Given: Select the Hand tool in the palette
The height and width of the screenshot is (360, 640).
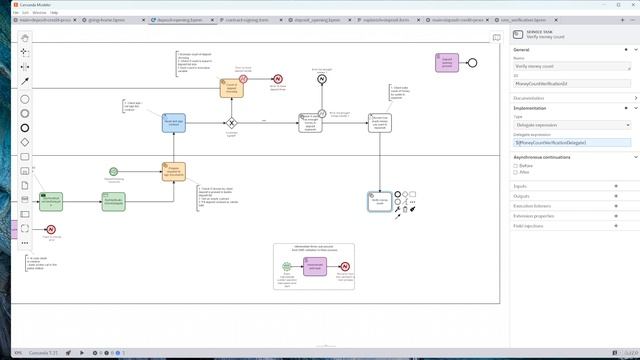Looking at the screenshot, I should tap(25, 38).
